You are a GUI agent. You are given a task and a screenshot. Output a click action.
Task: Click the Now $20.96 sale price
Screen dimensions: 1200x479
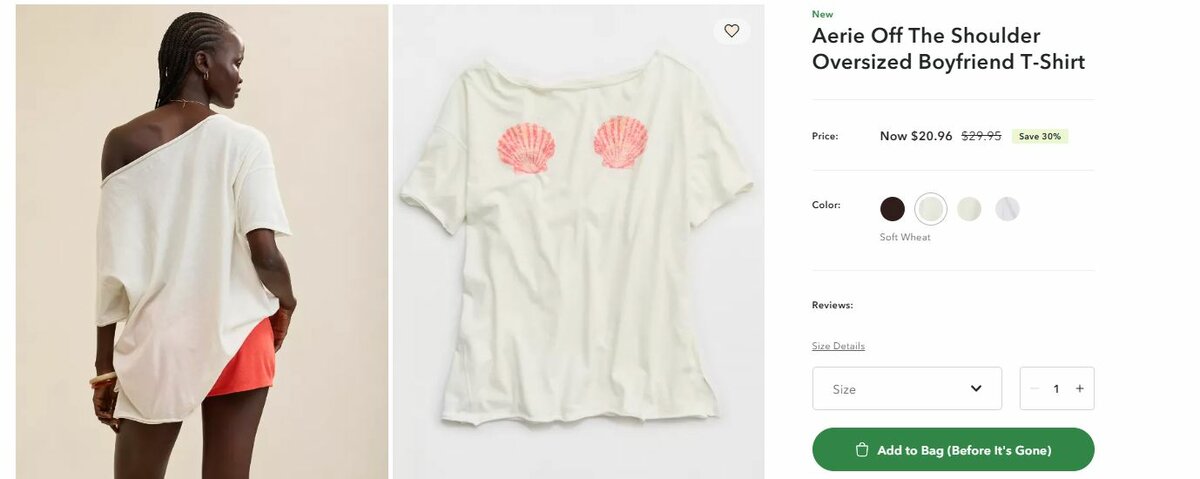(x=915, y=136)
